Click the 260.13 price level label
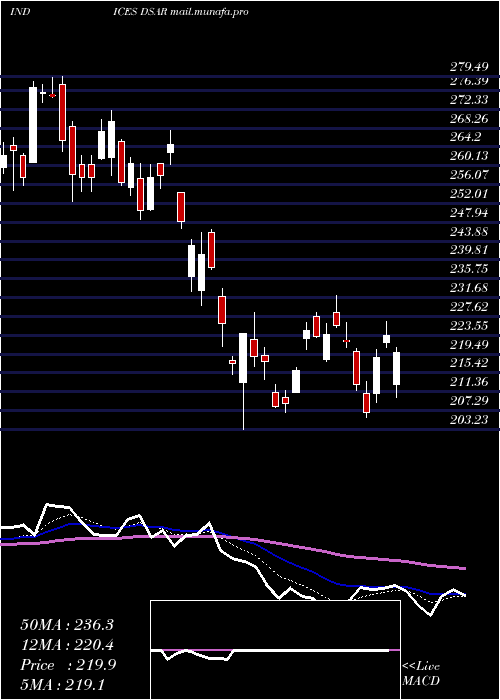The width and height of the screenshot is (500, 700). coord(469,156)
